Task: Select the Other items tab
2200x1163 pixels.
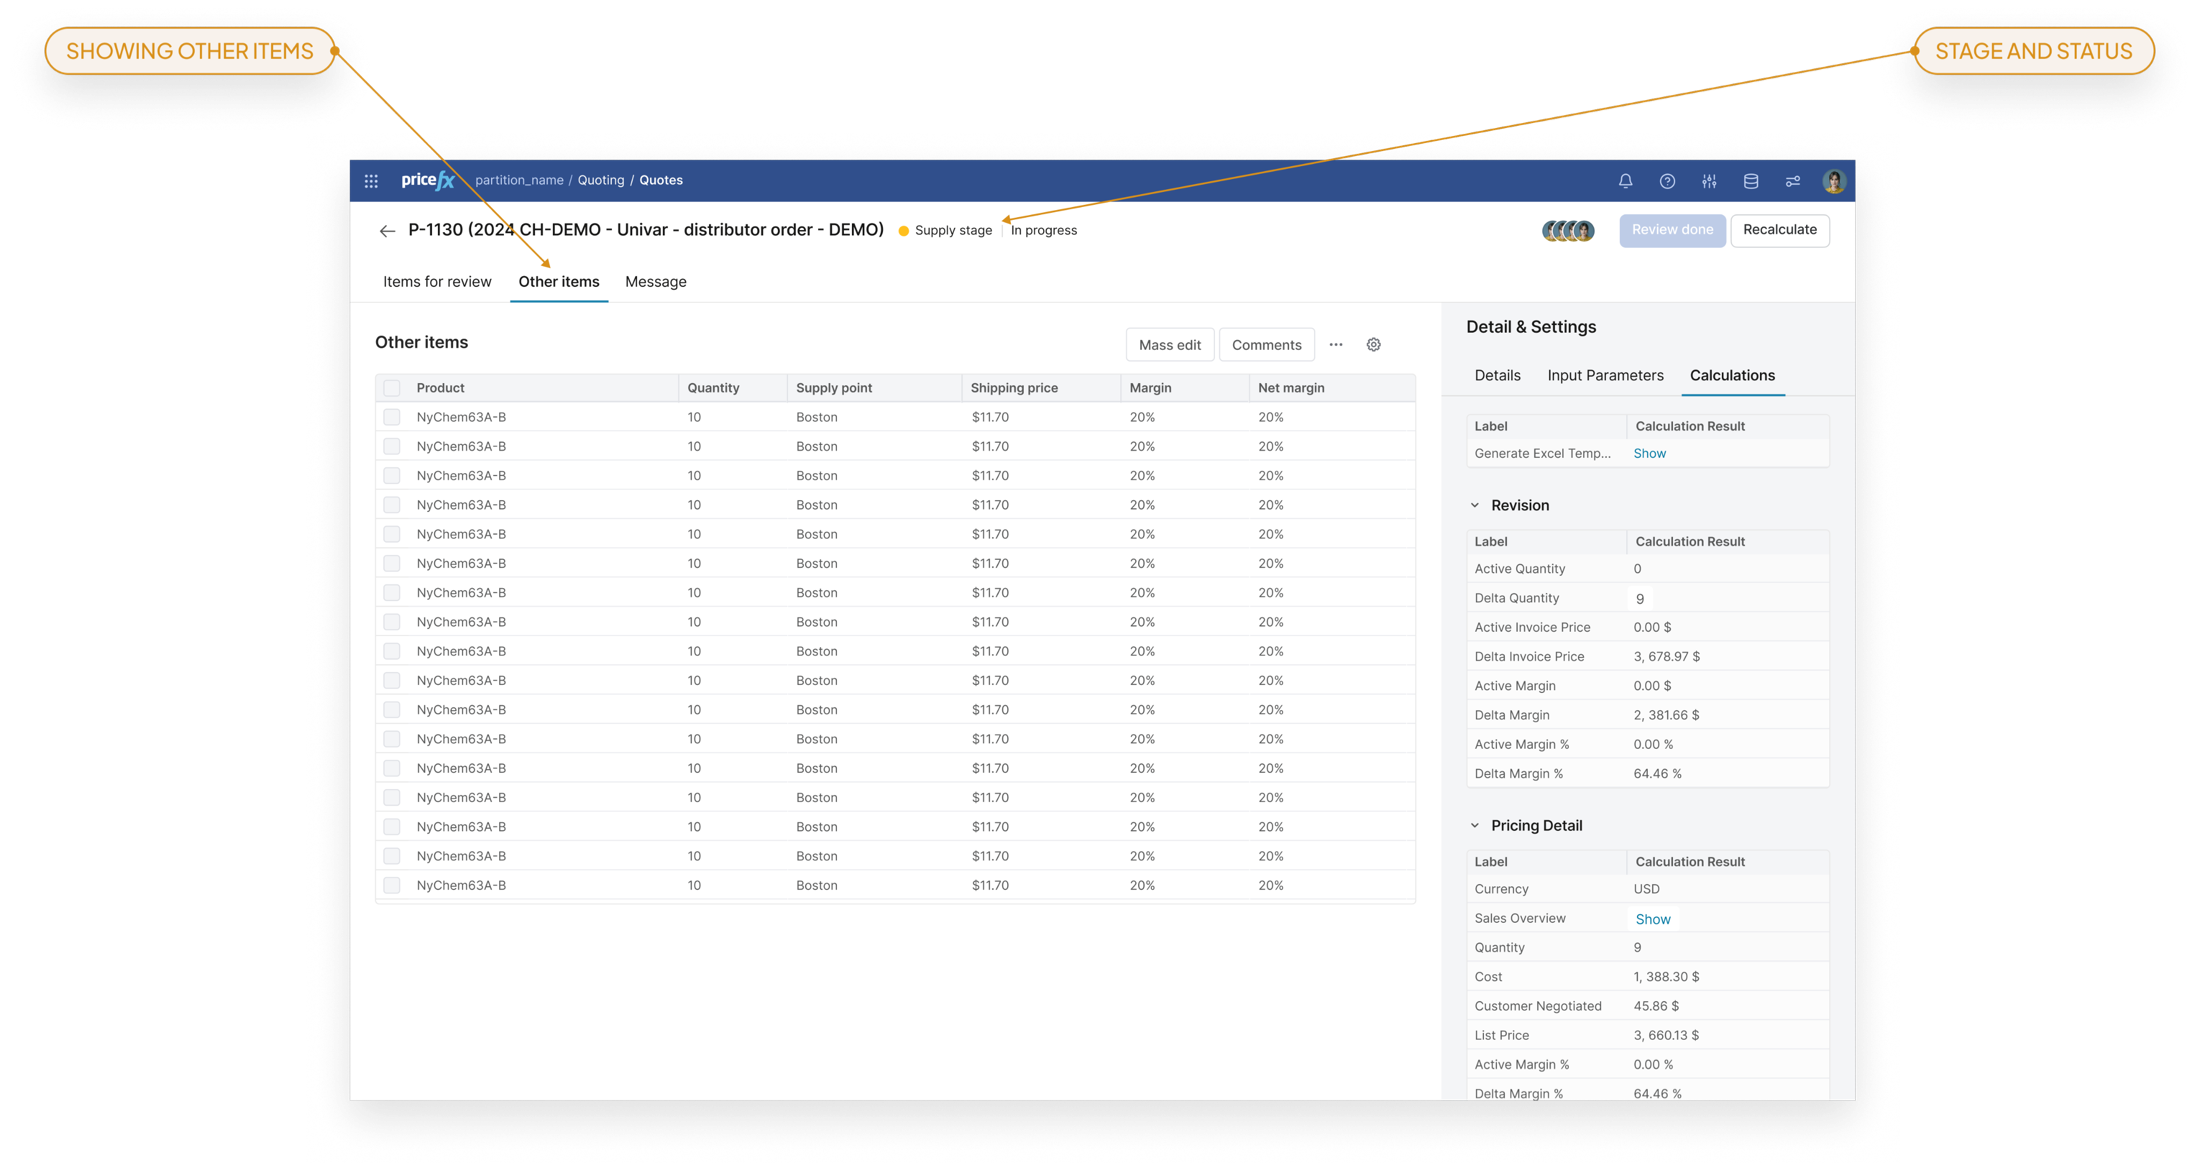Action: click(559, 282)
